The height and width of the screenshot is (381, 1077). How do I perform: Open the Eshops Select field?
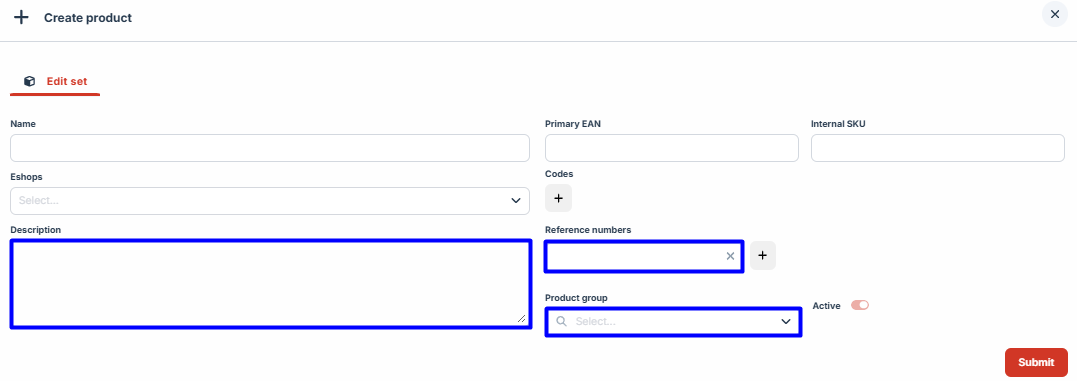[270, 200]
